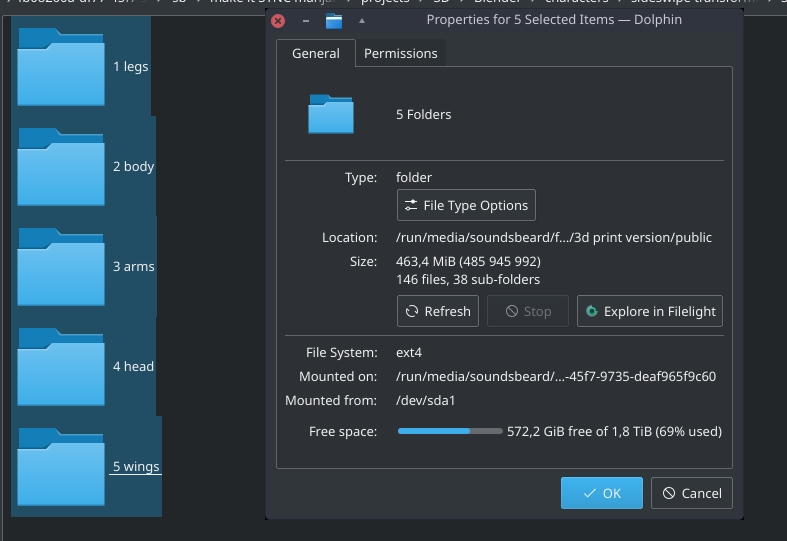Click the file system value 'ext4'
This screenshot has width=787, height=541.
click(409, 353)
